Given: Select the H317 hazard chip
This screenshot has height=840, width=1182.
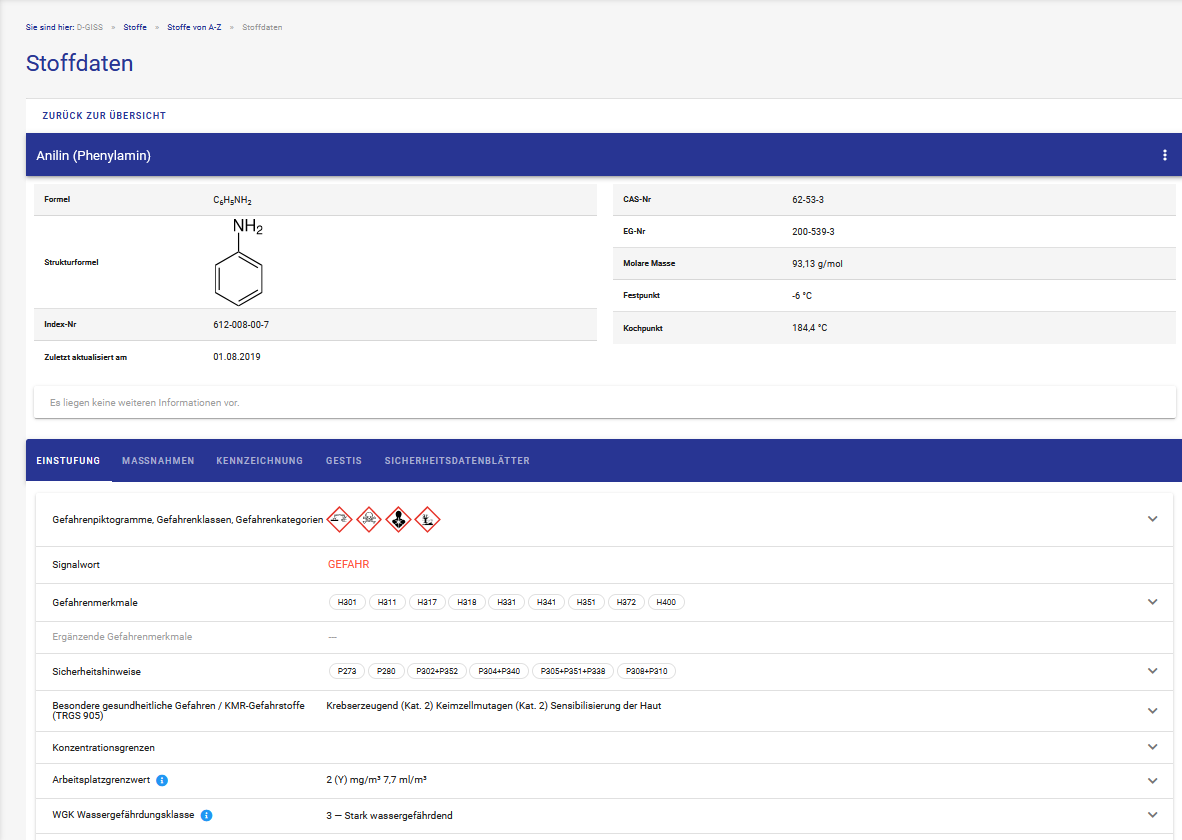Looking at the screenshot, I should point(427,602).
